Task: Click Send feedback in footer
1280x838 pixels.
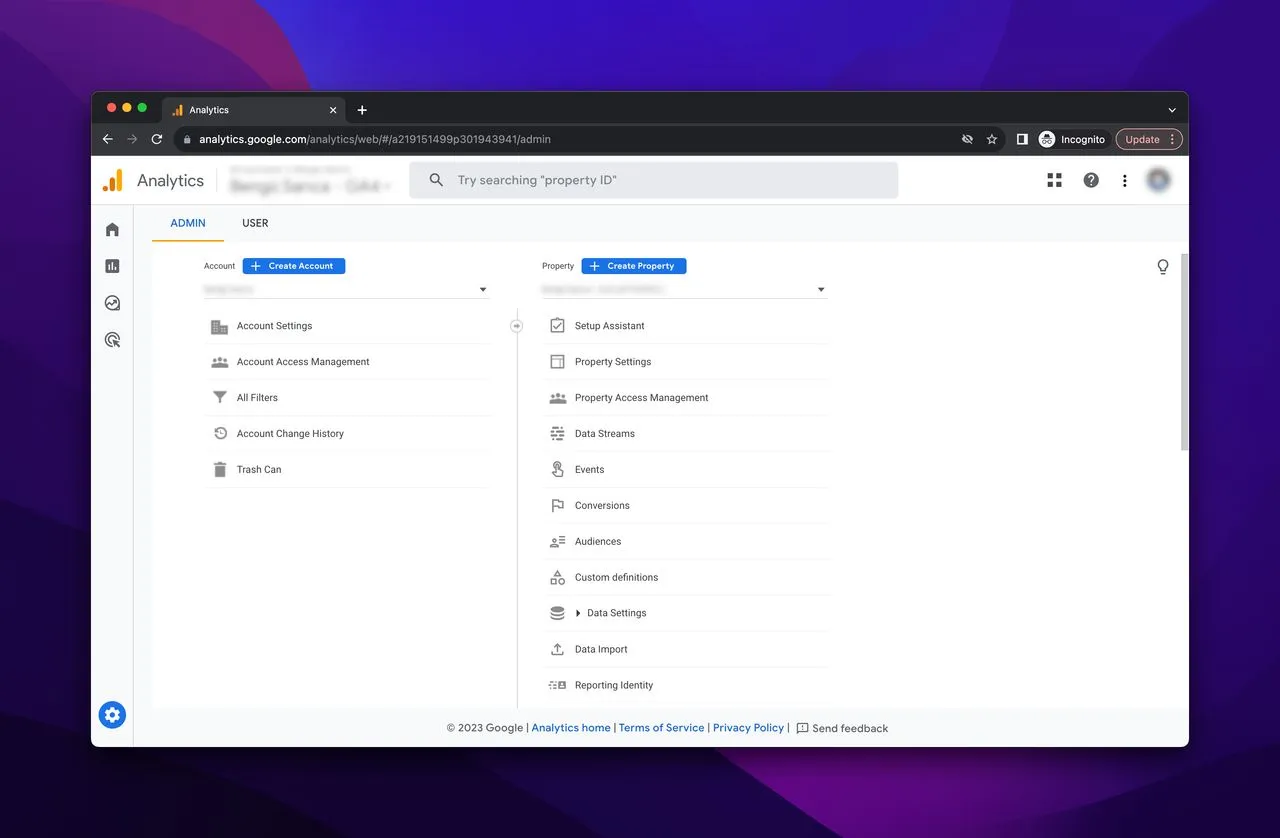Action: click(842, 728)
